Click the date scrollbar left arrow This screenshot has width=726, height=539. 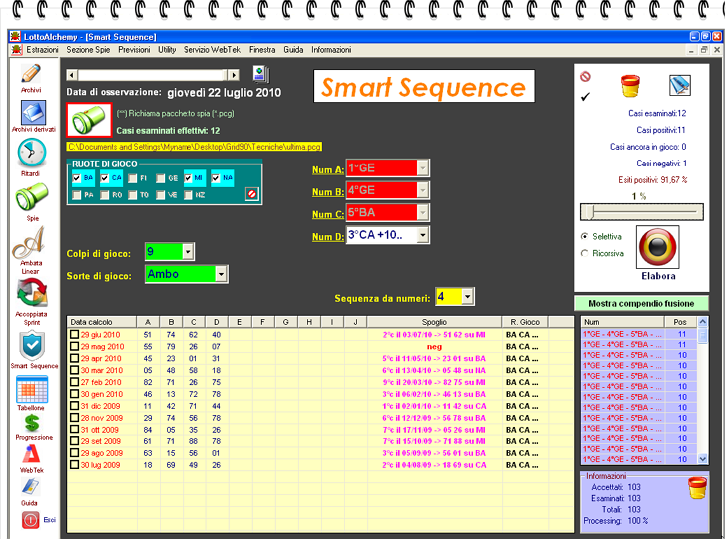click(72, 75)
